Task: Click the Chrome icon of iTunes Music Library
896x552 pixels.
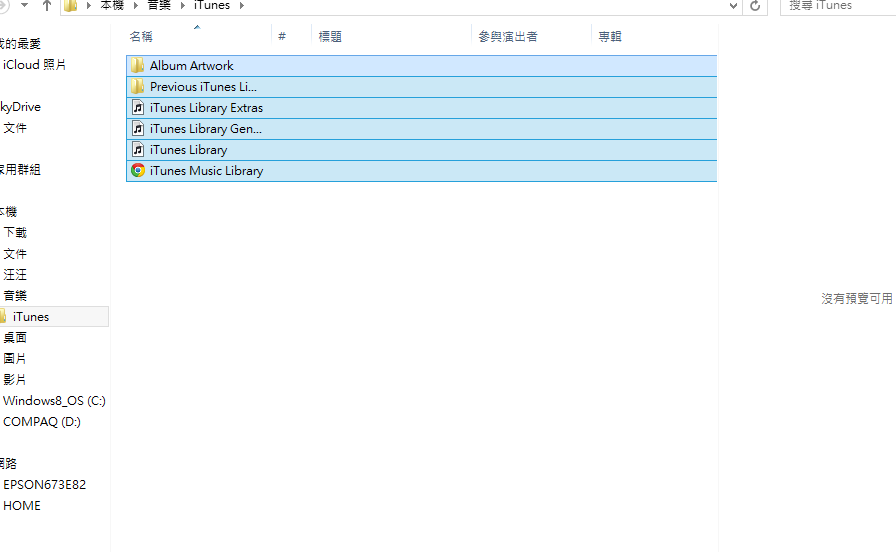Action: [138, 170]
